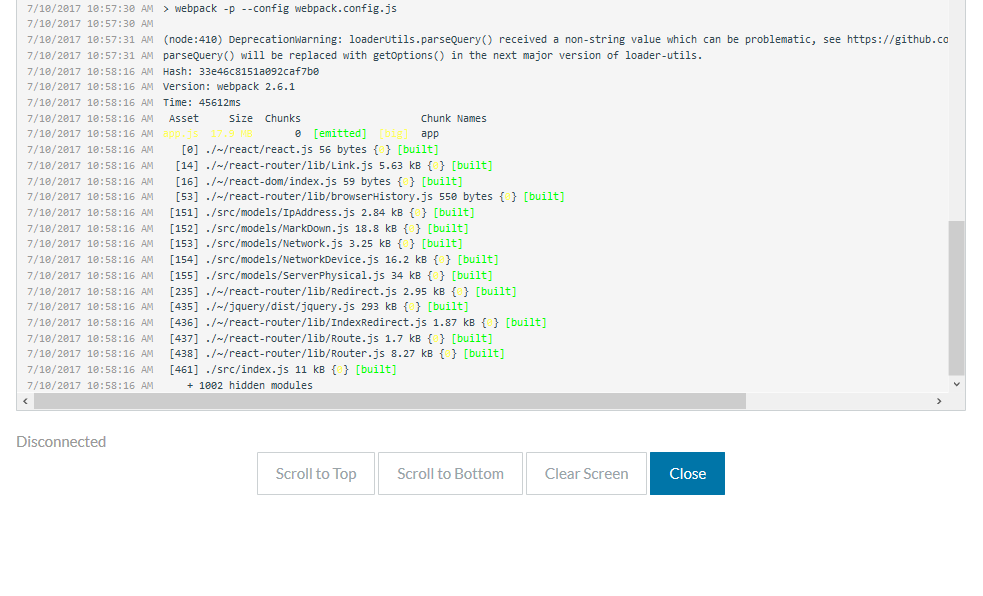
Task: Click the Asset column header
Action: [x=184, y=118]
